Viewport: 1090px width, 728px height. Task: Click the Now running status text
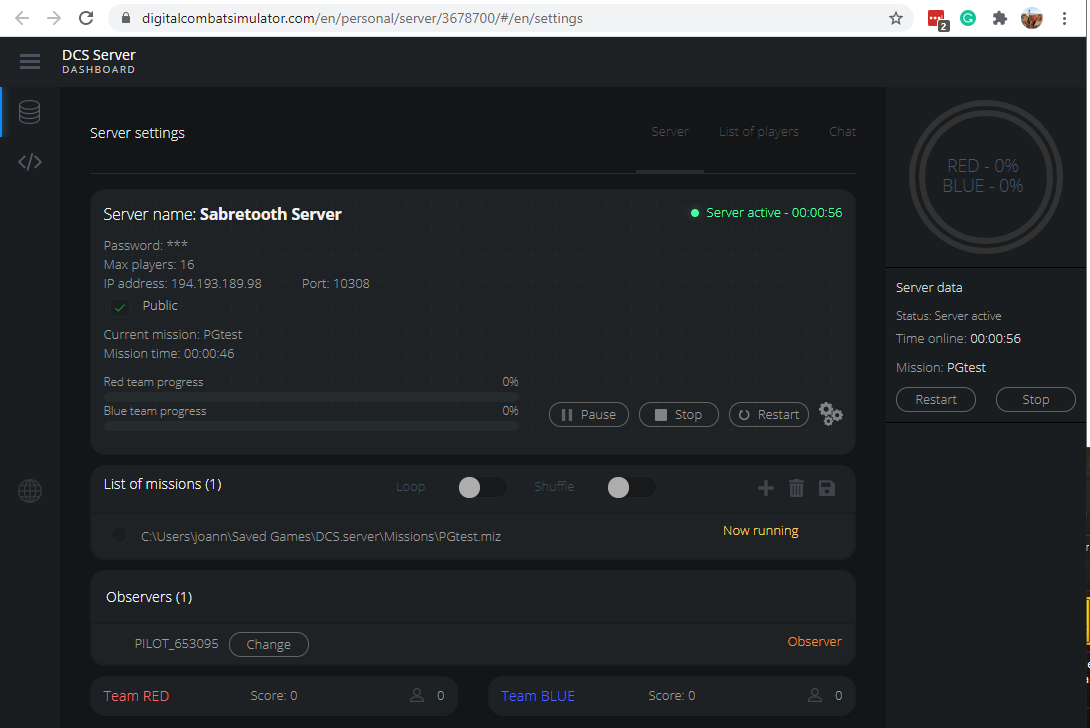[x=760, y=531]
